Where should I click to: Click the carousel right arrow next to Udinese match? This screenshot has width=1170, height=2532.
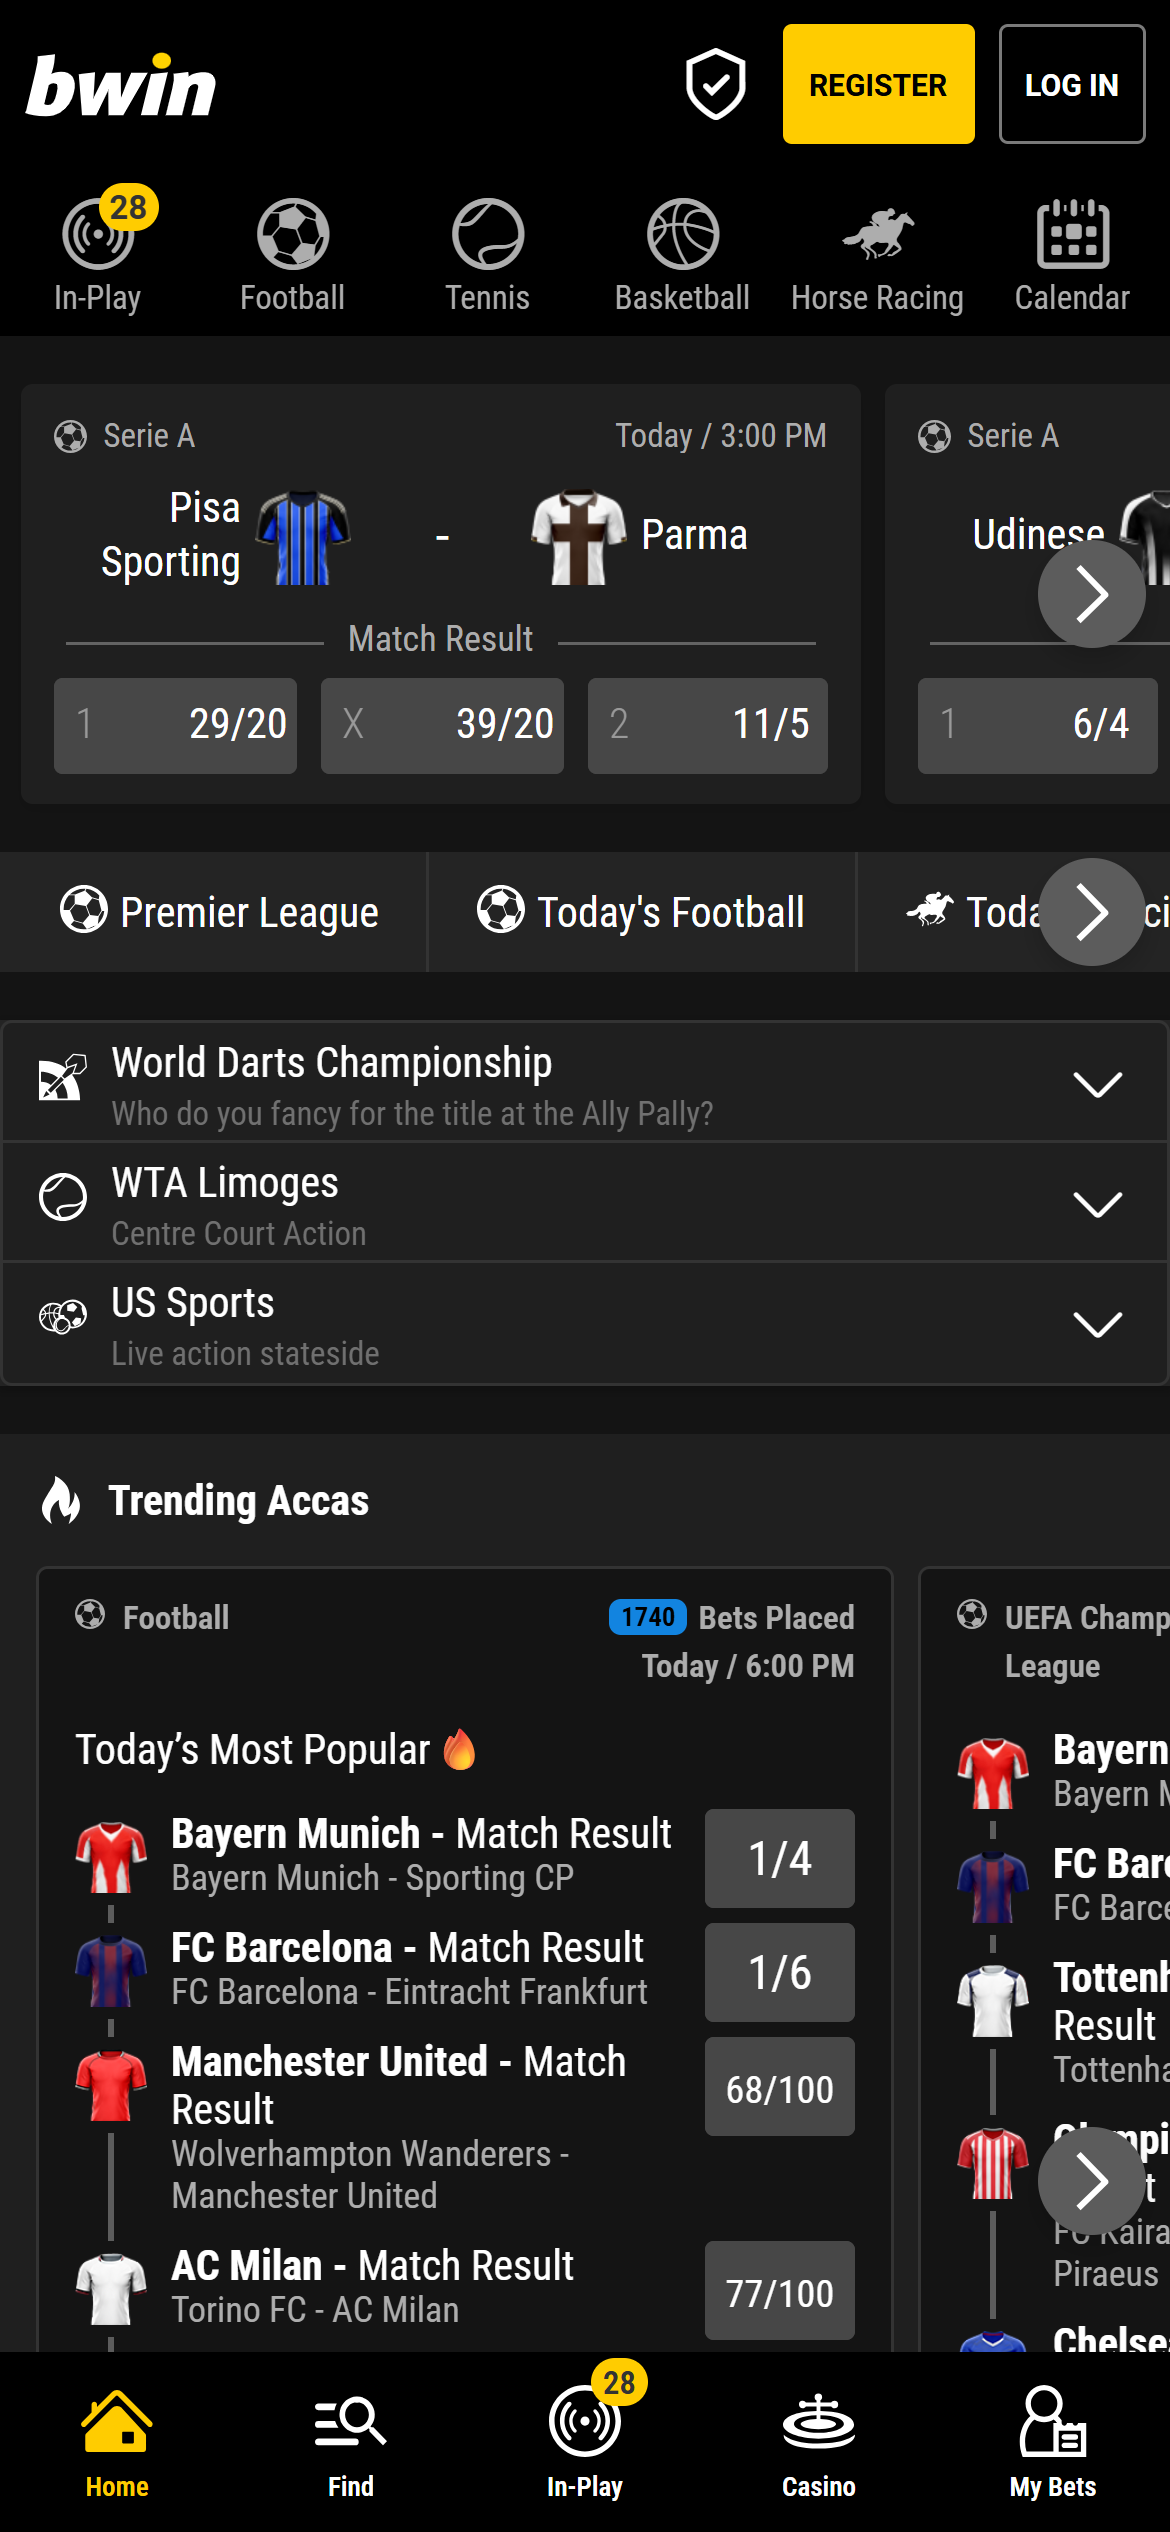[x=1090, y=594]
